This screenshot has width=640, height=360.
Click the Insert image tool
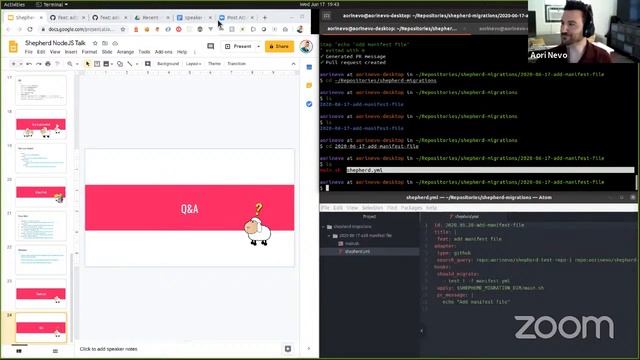(106, 64)
